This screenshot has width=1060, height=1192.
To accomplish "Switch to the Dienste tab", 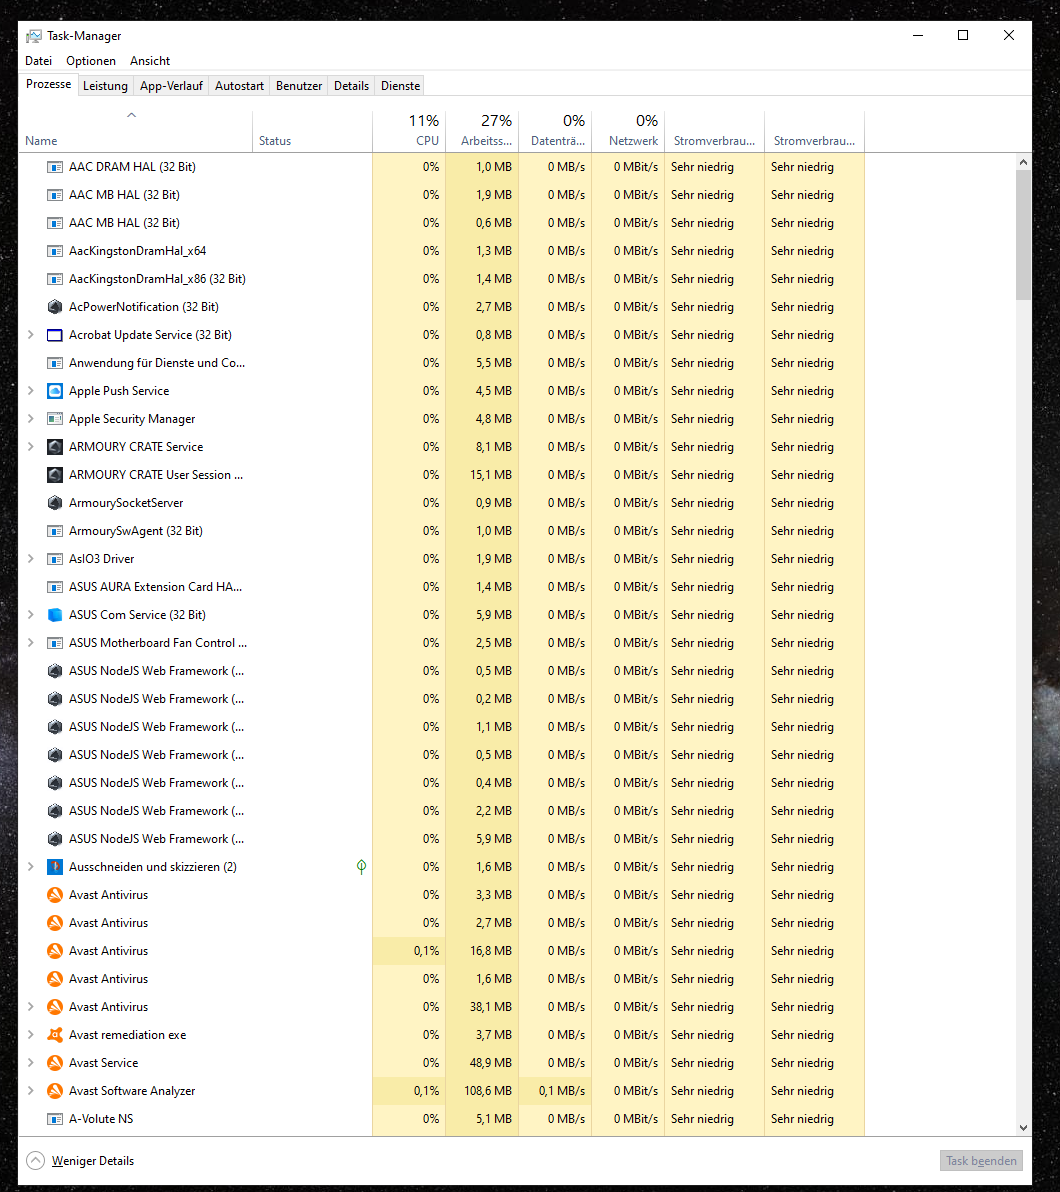I will [x=401, y=86].
